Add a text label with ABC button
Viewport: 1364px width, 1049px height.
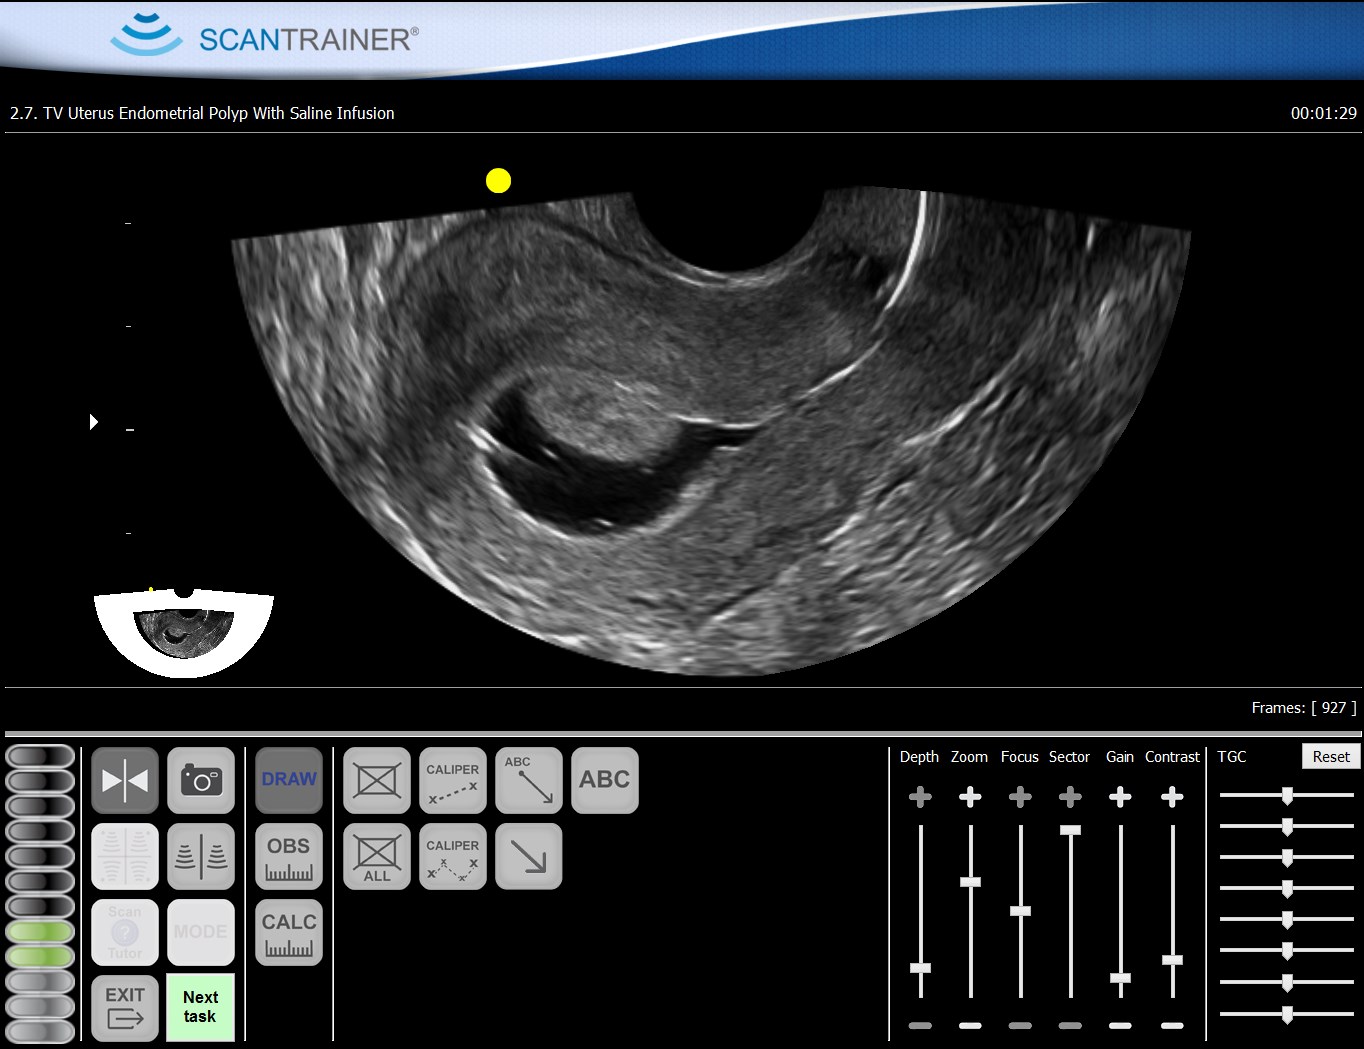click(x=605, y=780)
